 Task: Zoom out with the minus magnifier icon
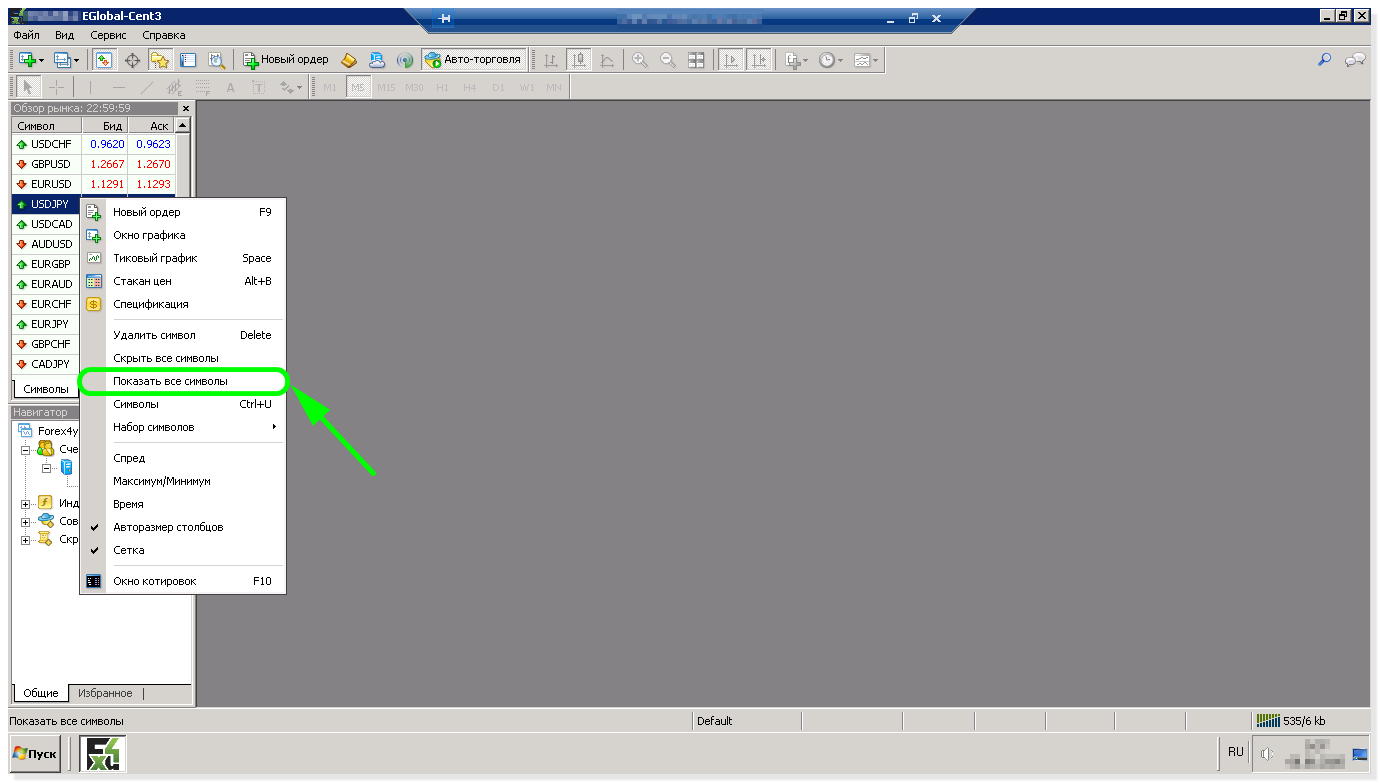tap(668, 60)
